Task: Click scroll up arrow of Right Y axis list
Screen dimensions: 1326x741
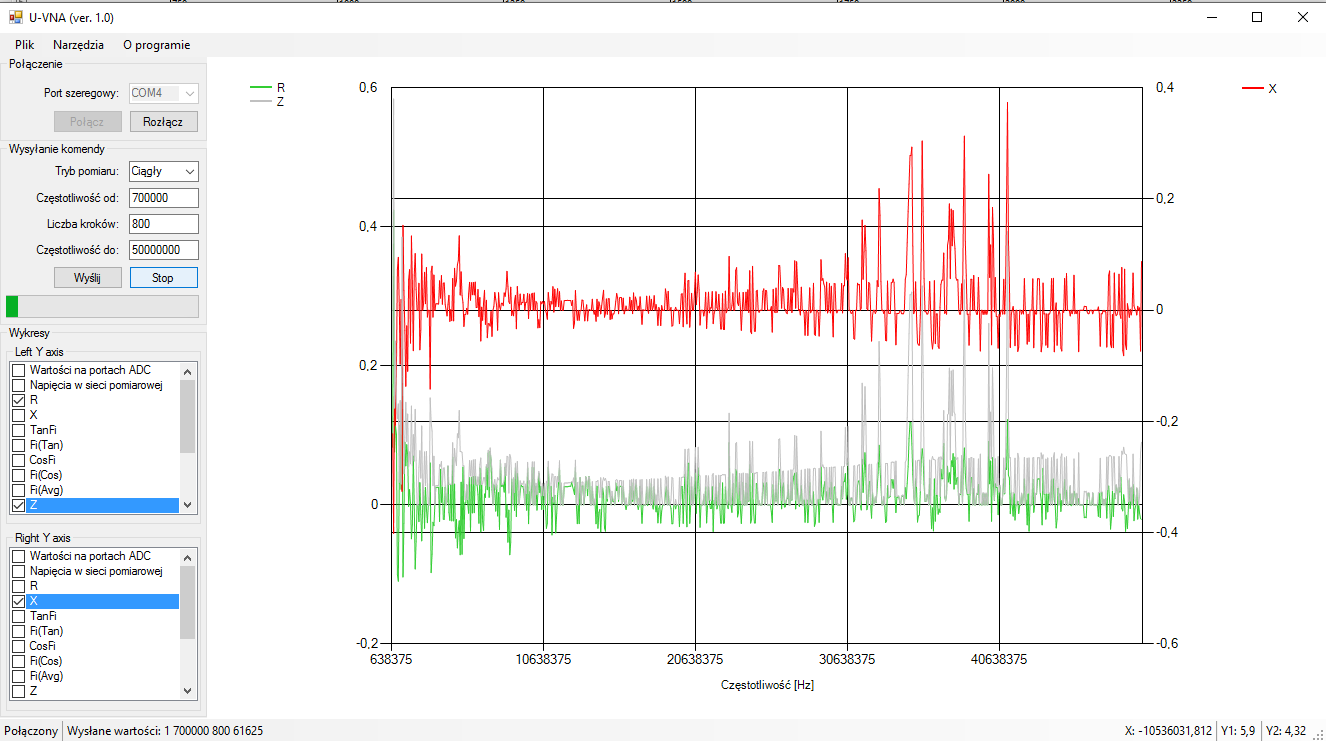Action: 187,557
